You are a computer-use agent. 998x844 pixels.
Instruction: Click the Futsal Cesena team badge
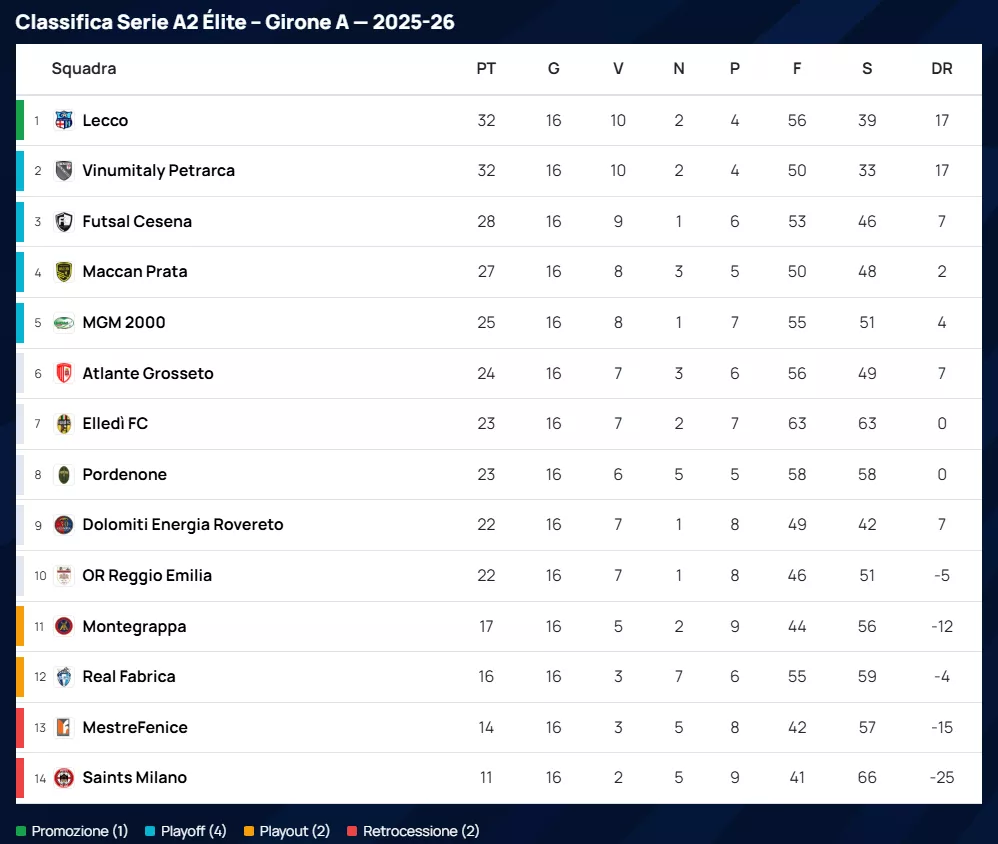[64, 221]
